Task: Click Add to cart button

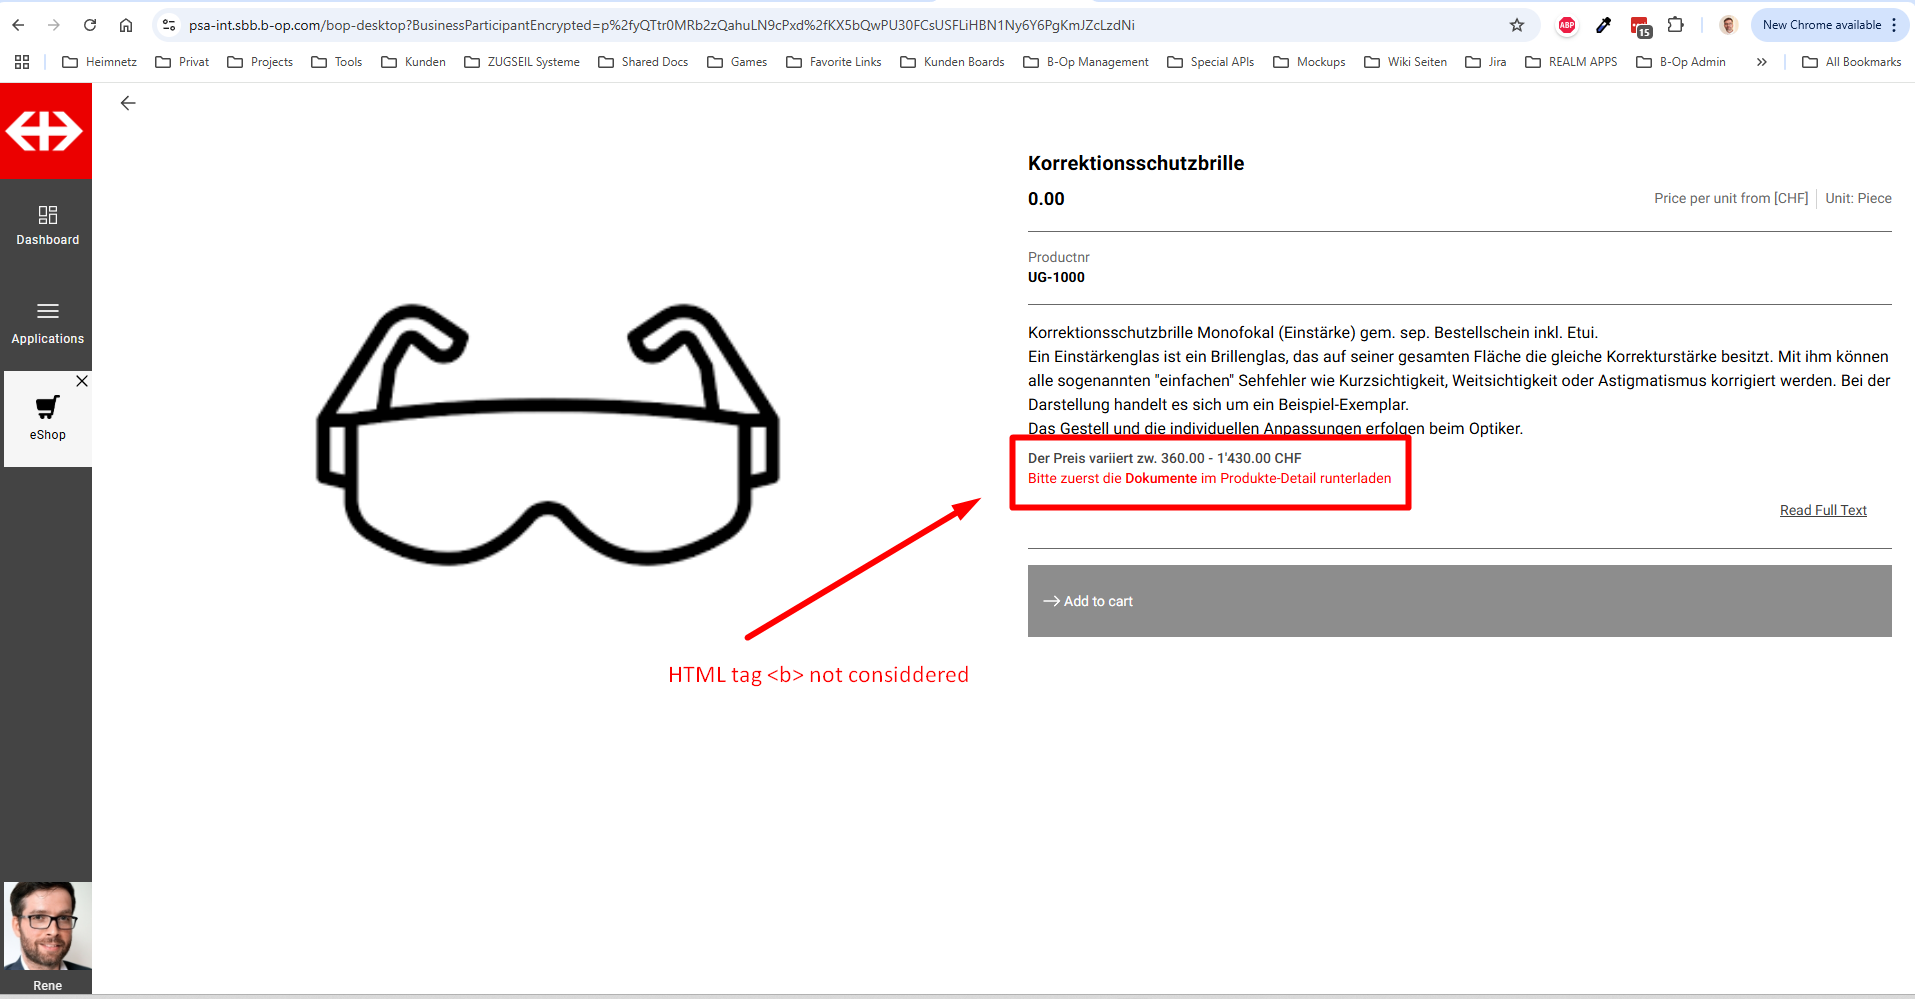Action: [1459, 601]
